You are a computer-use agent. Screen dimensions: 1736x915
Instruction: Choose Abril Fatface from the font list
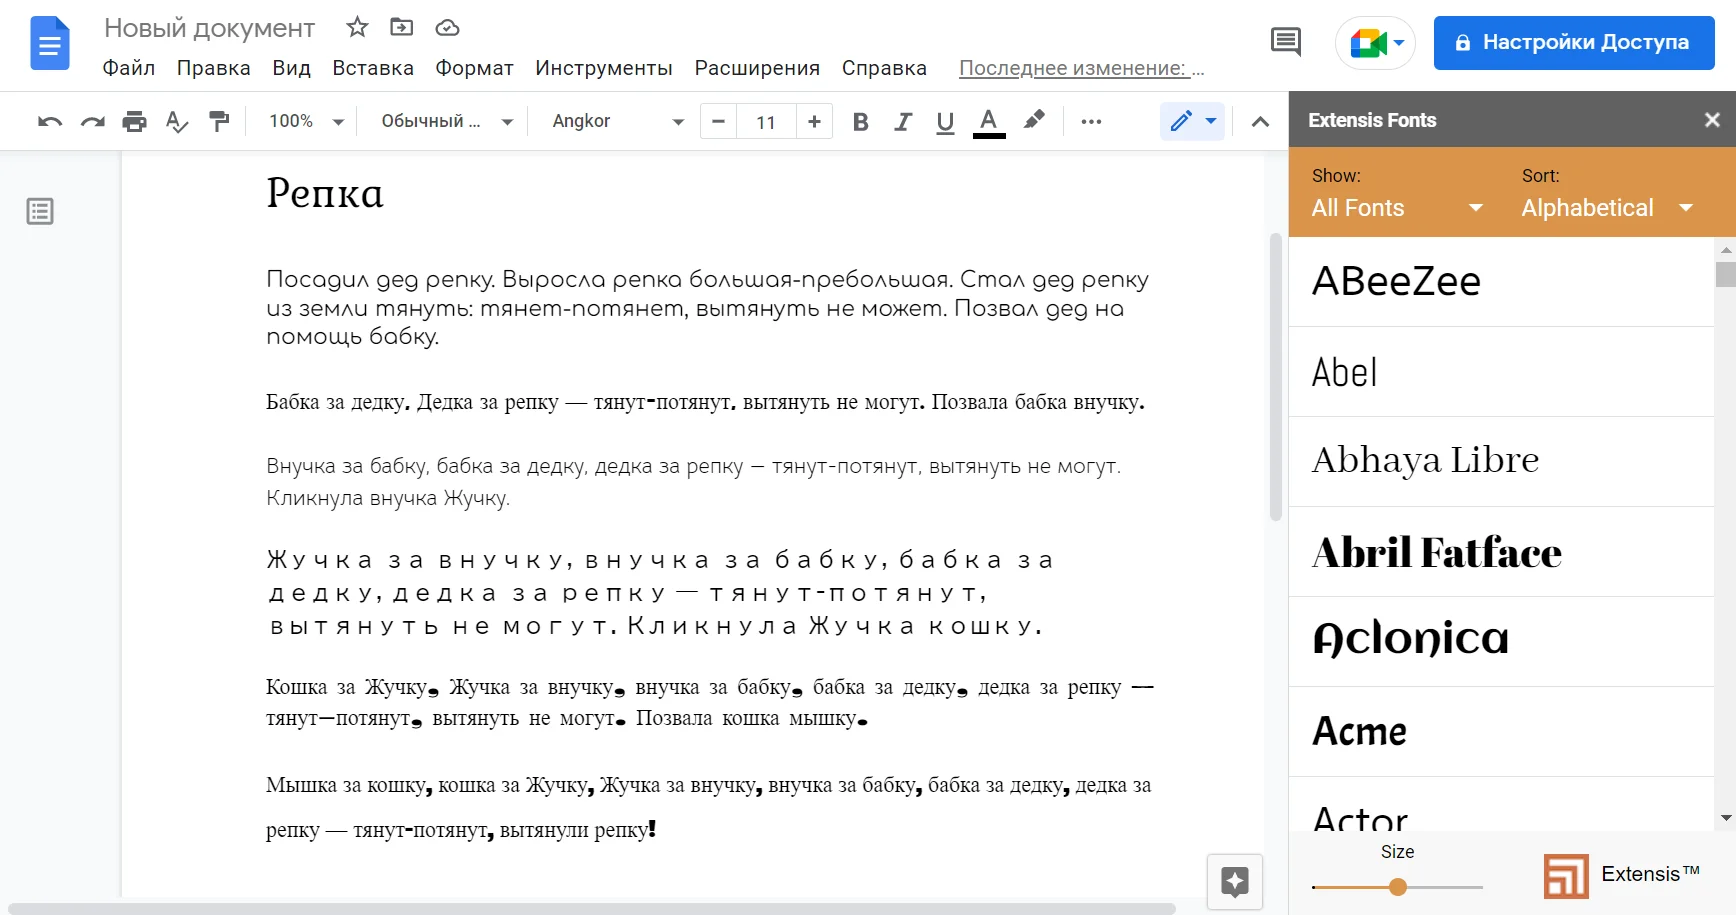pos(1436,552)
